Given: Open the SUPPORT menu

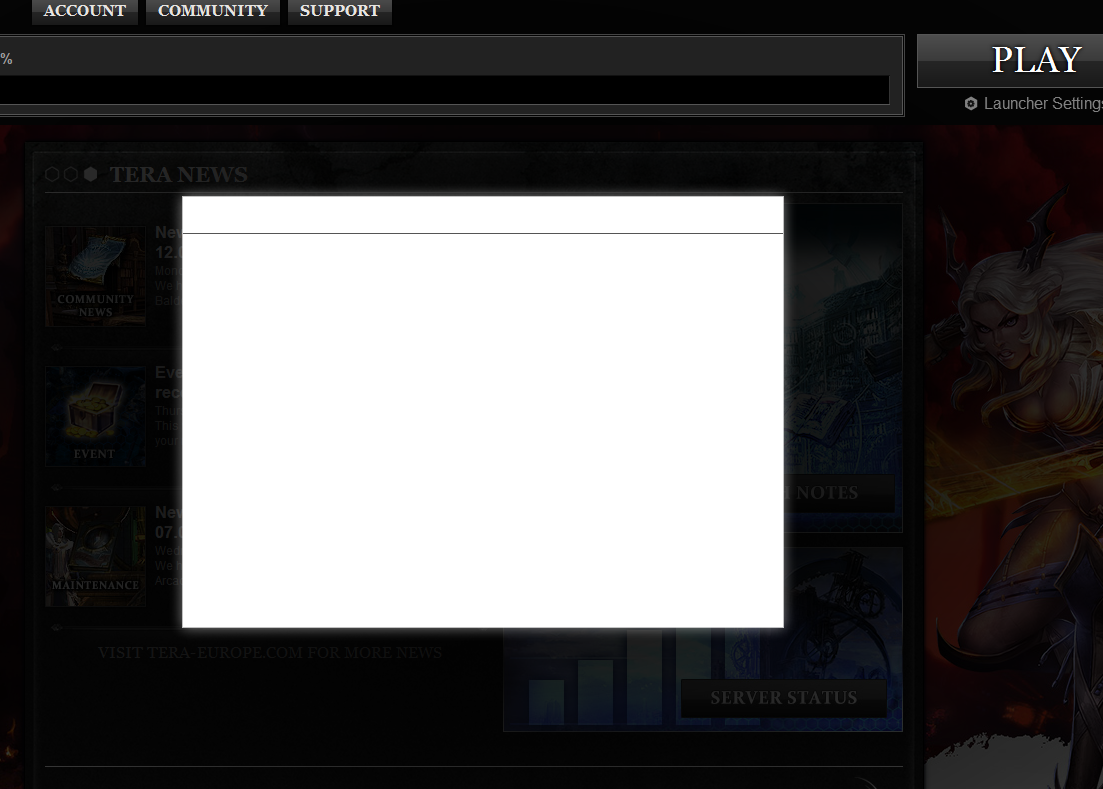Looking at the screenshot, I should (x=340, y=11).
